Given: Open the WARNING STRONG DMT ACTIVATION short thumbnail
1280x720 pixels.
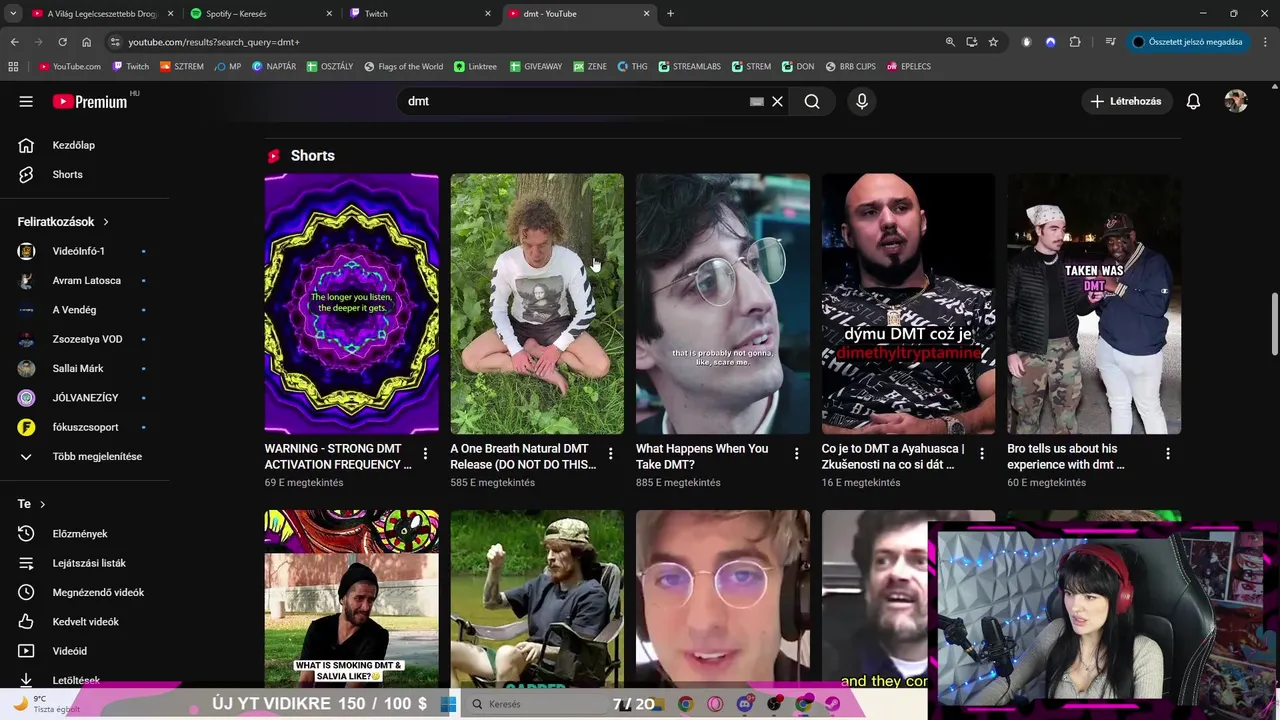Looking at the screenshot, I should (351, 304).
